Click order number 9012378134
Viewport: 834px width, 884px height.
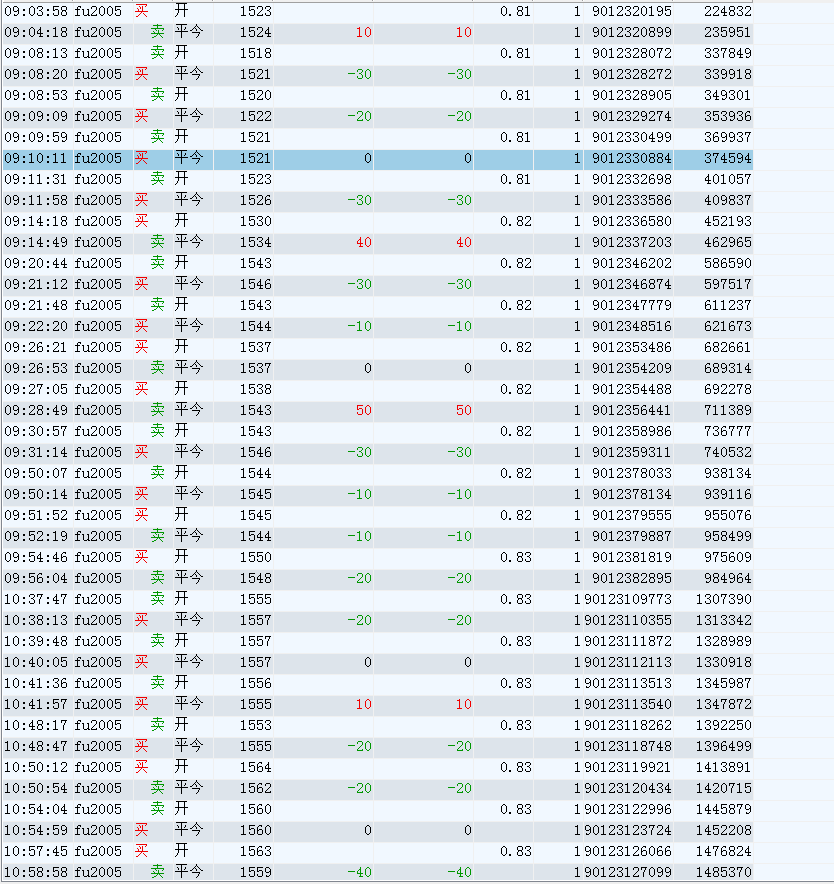(x=632, y=494)
